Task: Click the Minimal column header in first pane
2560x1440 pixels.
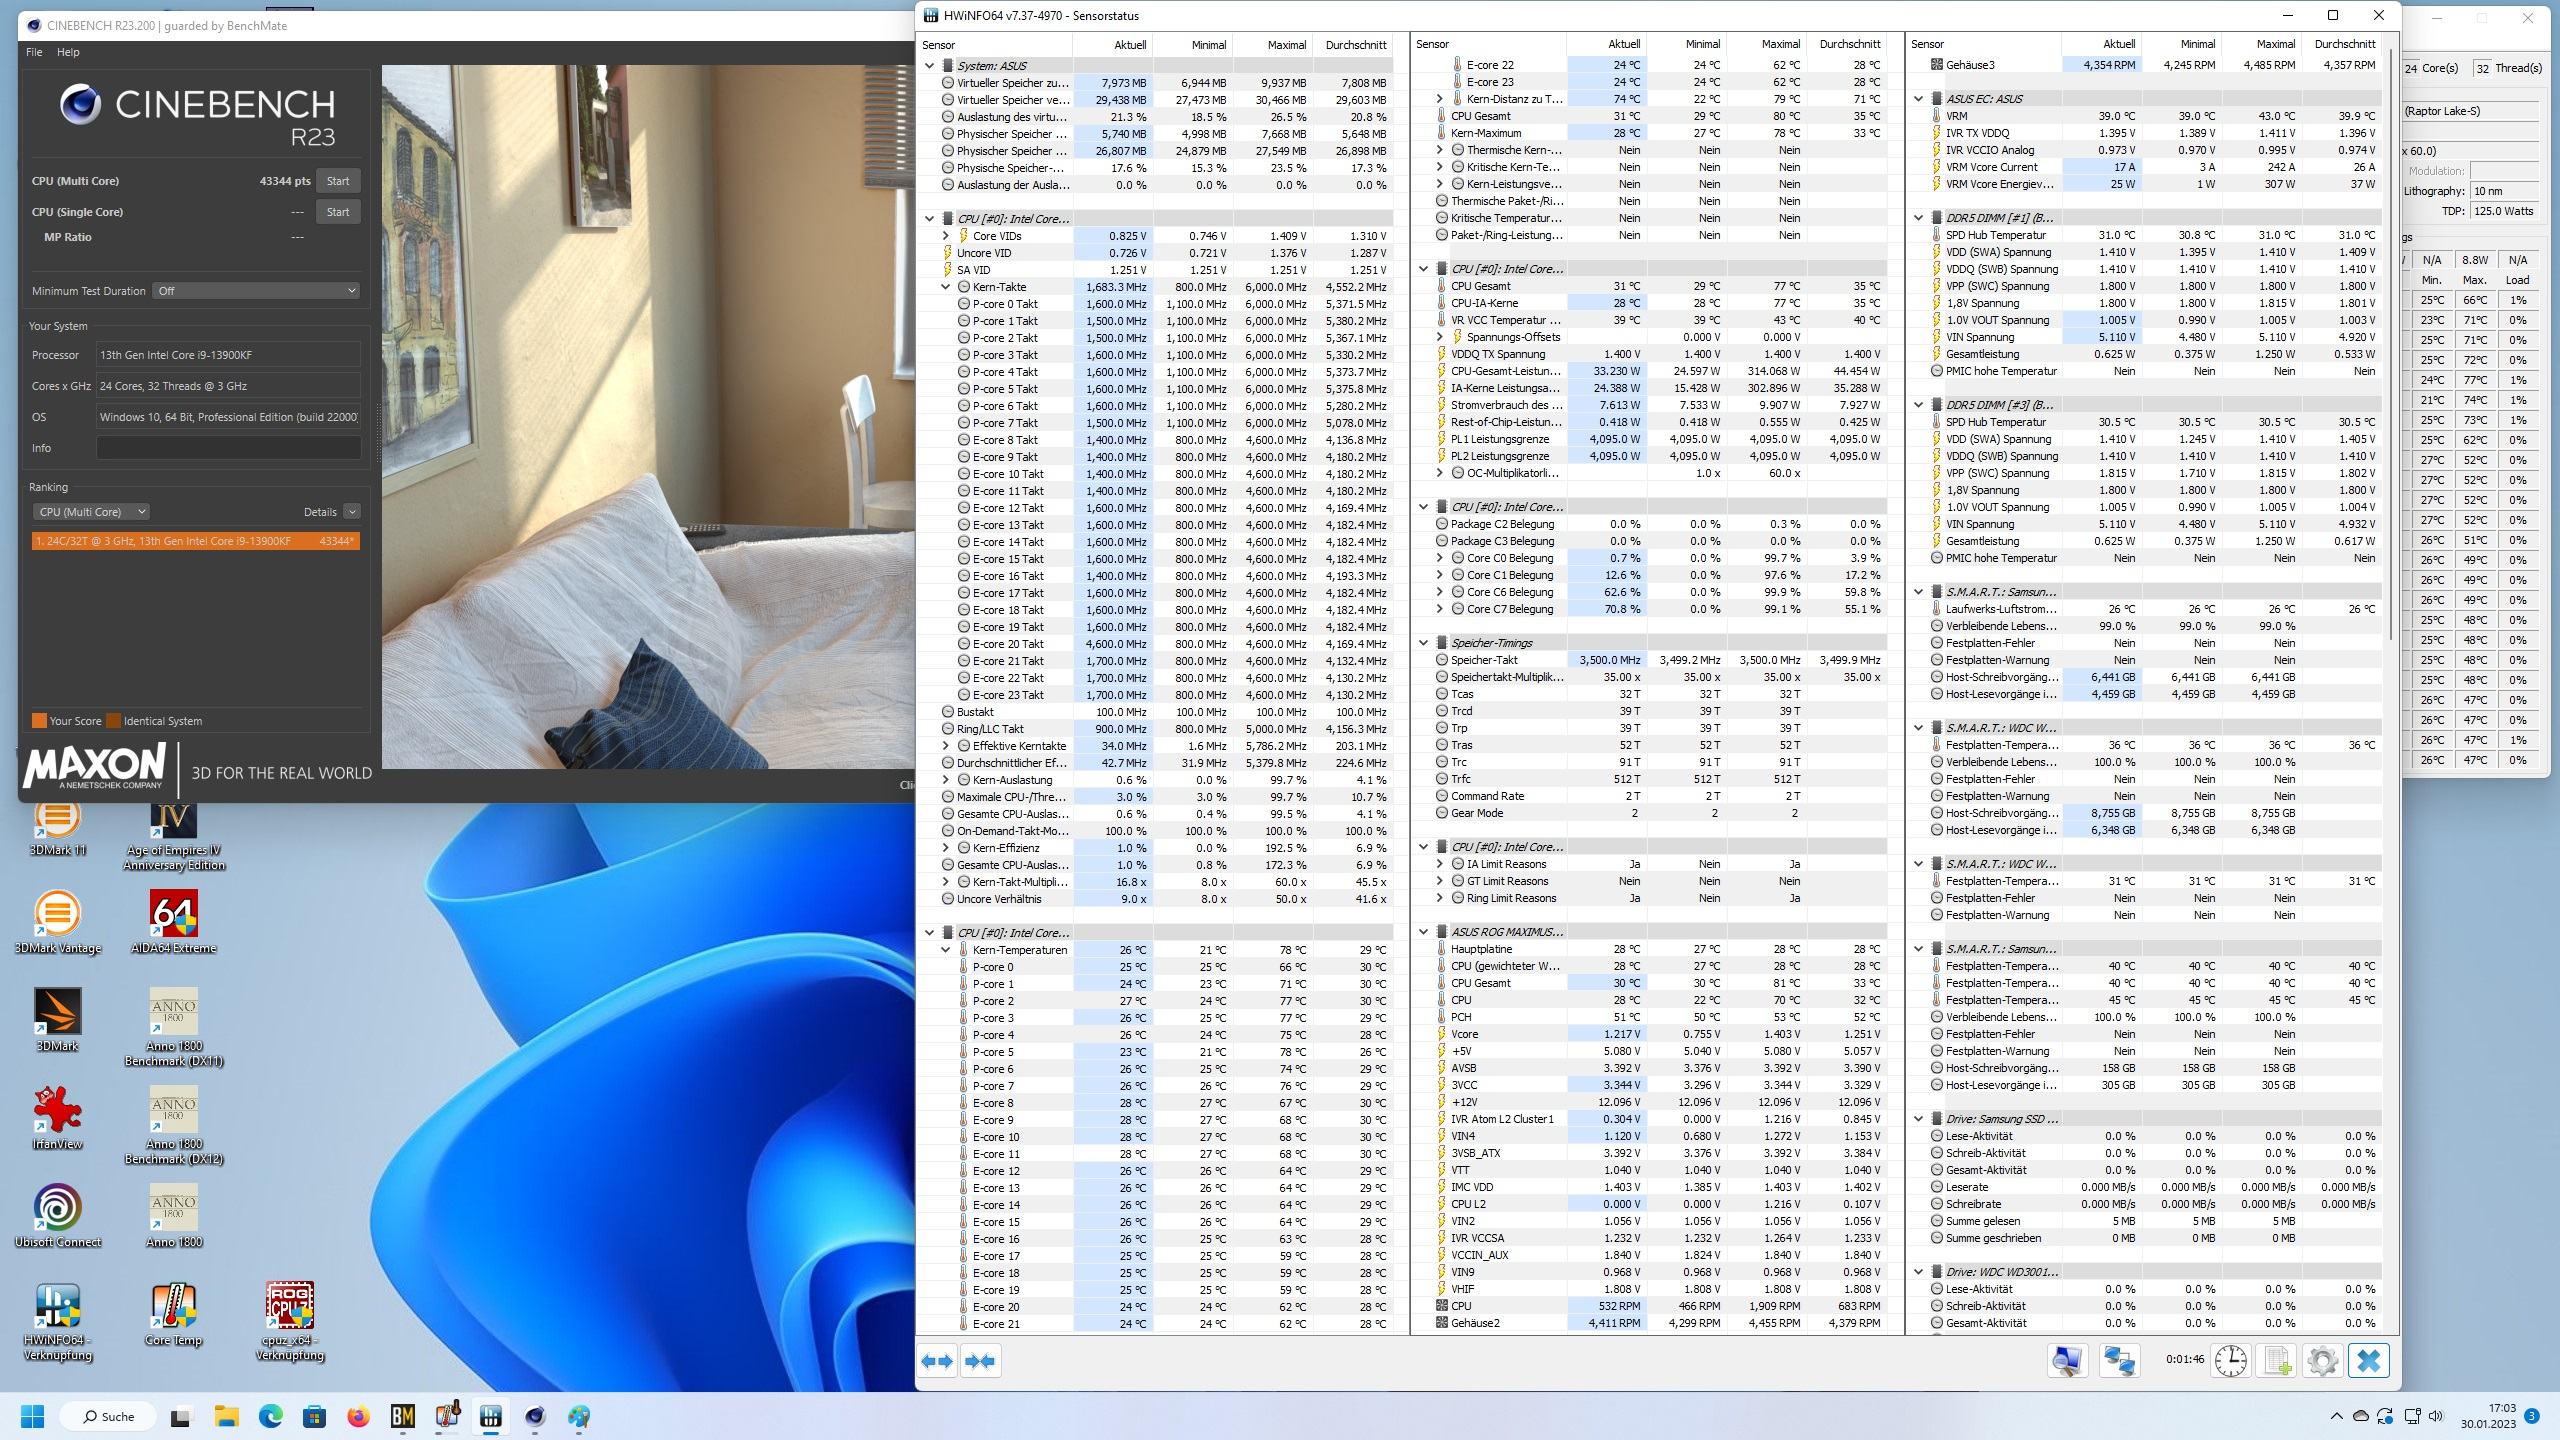Action: click(1192, 45)
